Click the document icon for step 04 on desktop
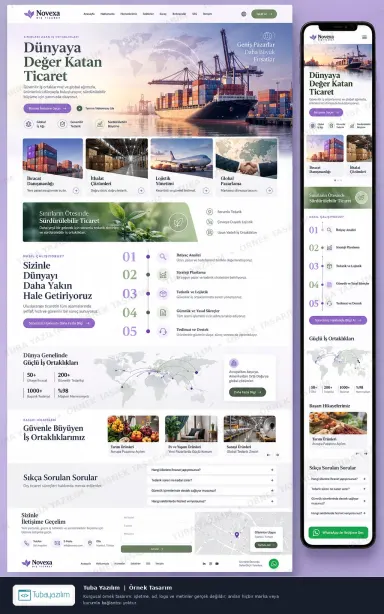The image size is (384, 614). [x=163, y=312]
